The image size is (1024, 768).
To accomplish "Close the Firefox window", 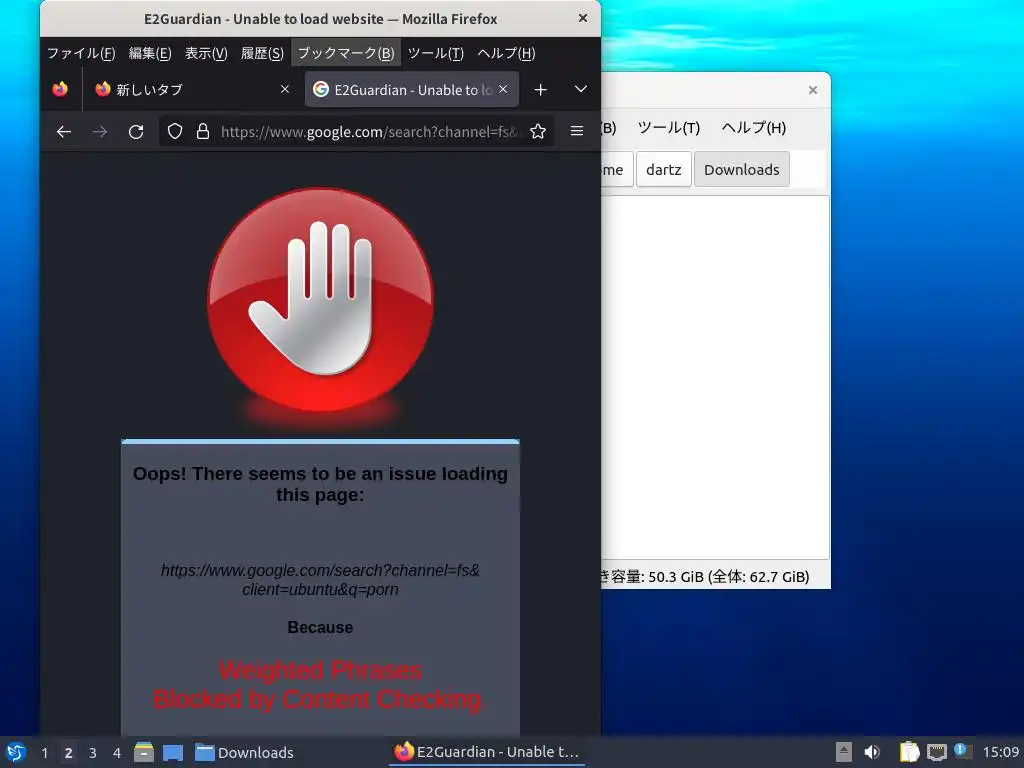I will click(583, 18).
